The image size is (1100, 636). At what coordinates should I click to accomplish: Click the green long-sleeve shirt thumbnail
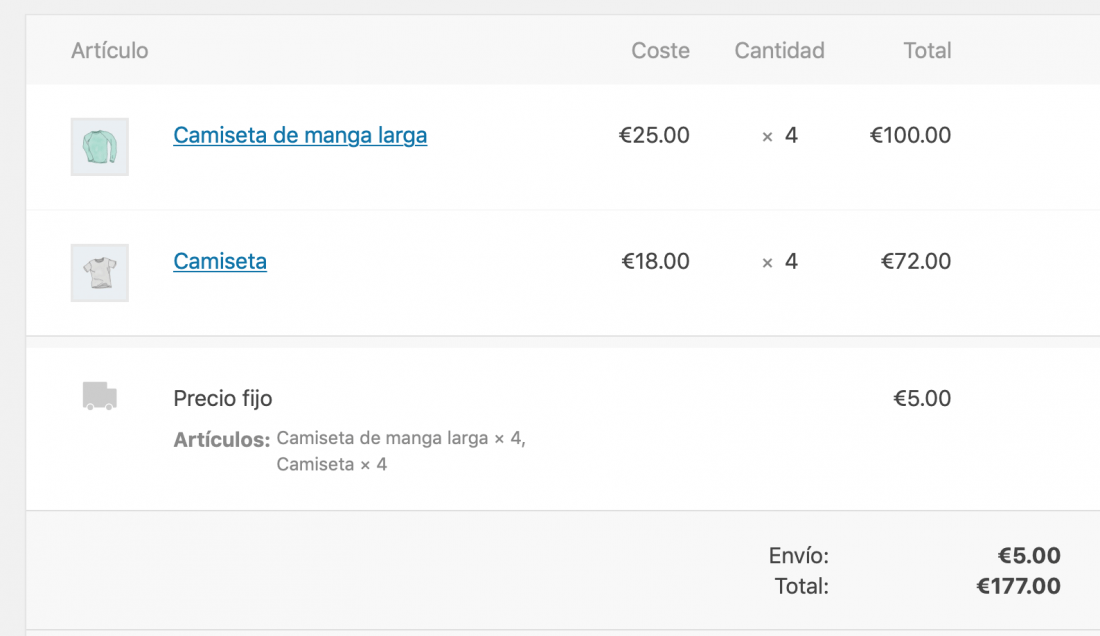[x=100, y=147]
